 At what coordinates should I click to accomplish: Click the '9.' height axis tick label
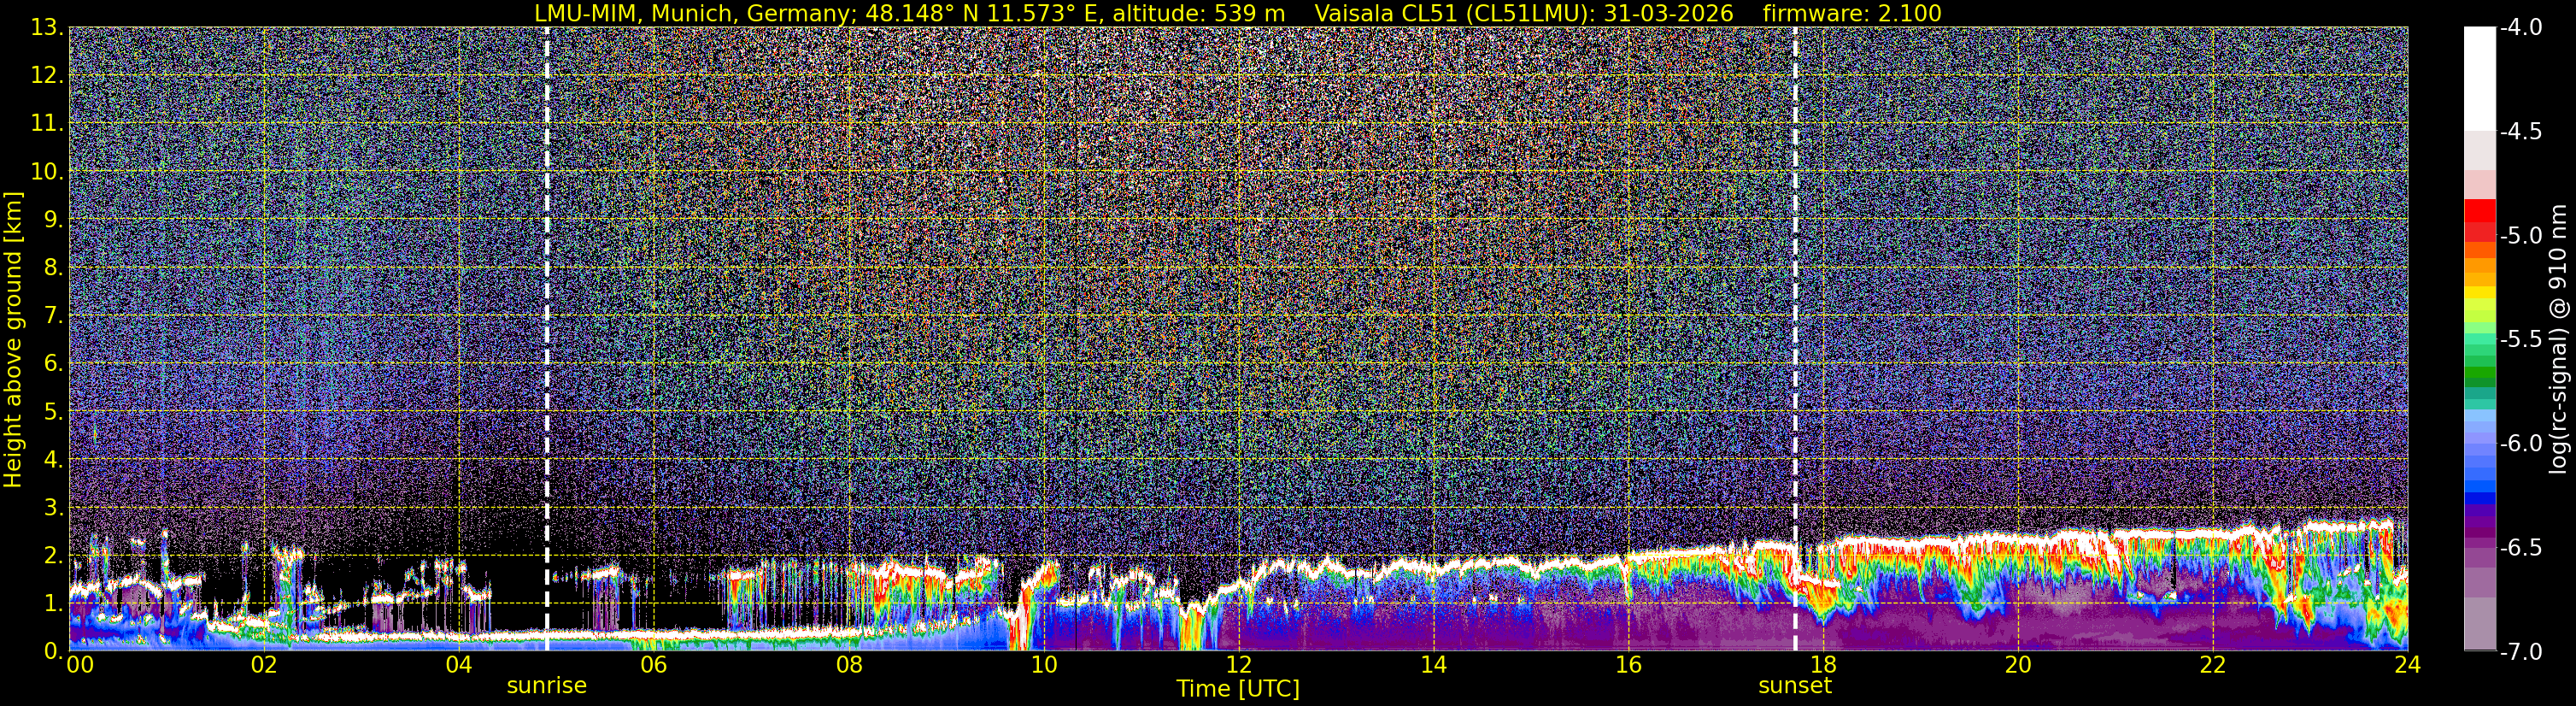[53, 219]
